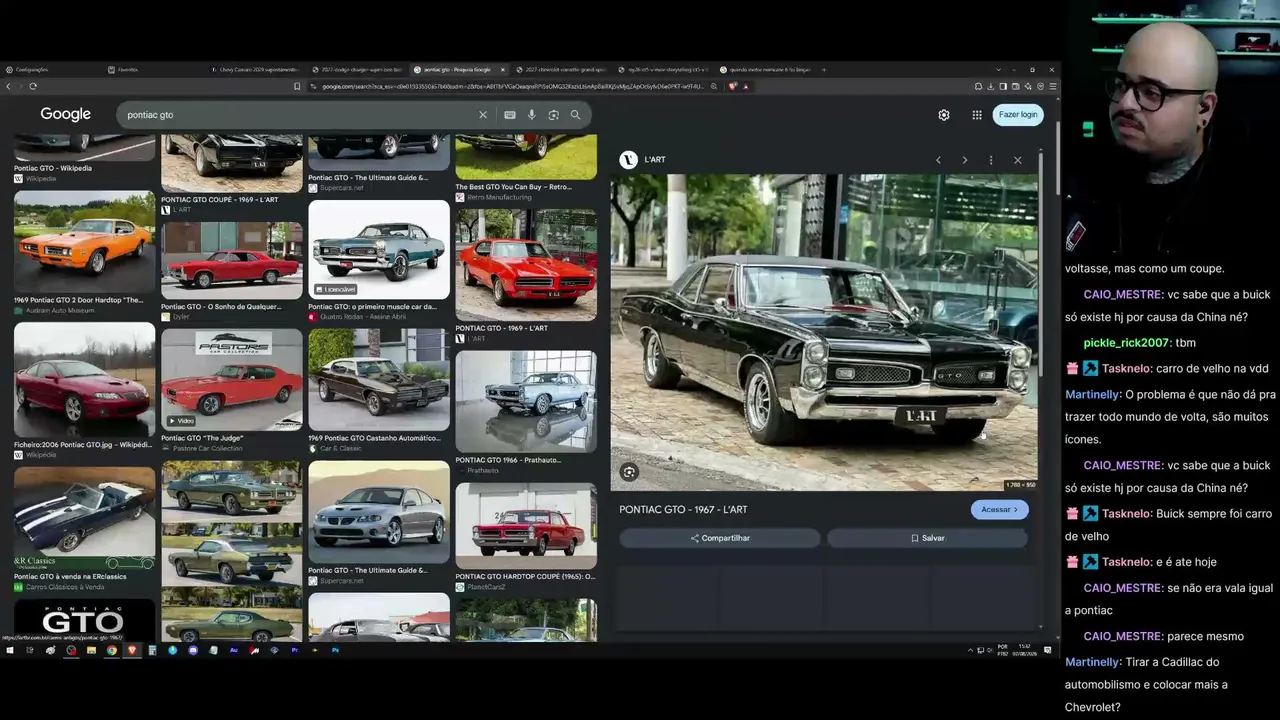Open the Windows Start menu
The height and width of the screenshot is (720, 1280).
coord(10,650)
